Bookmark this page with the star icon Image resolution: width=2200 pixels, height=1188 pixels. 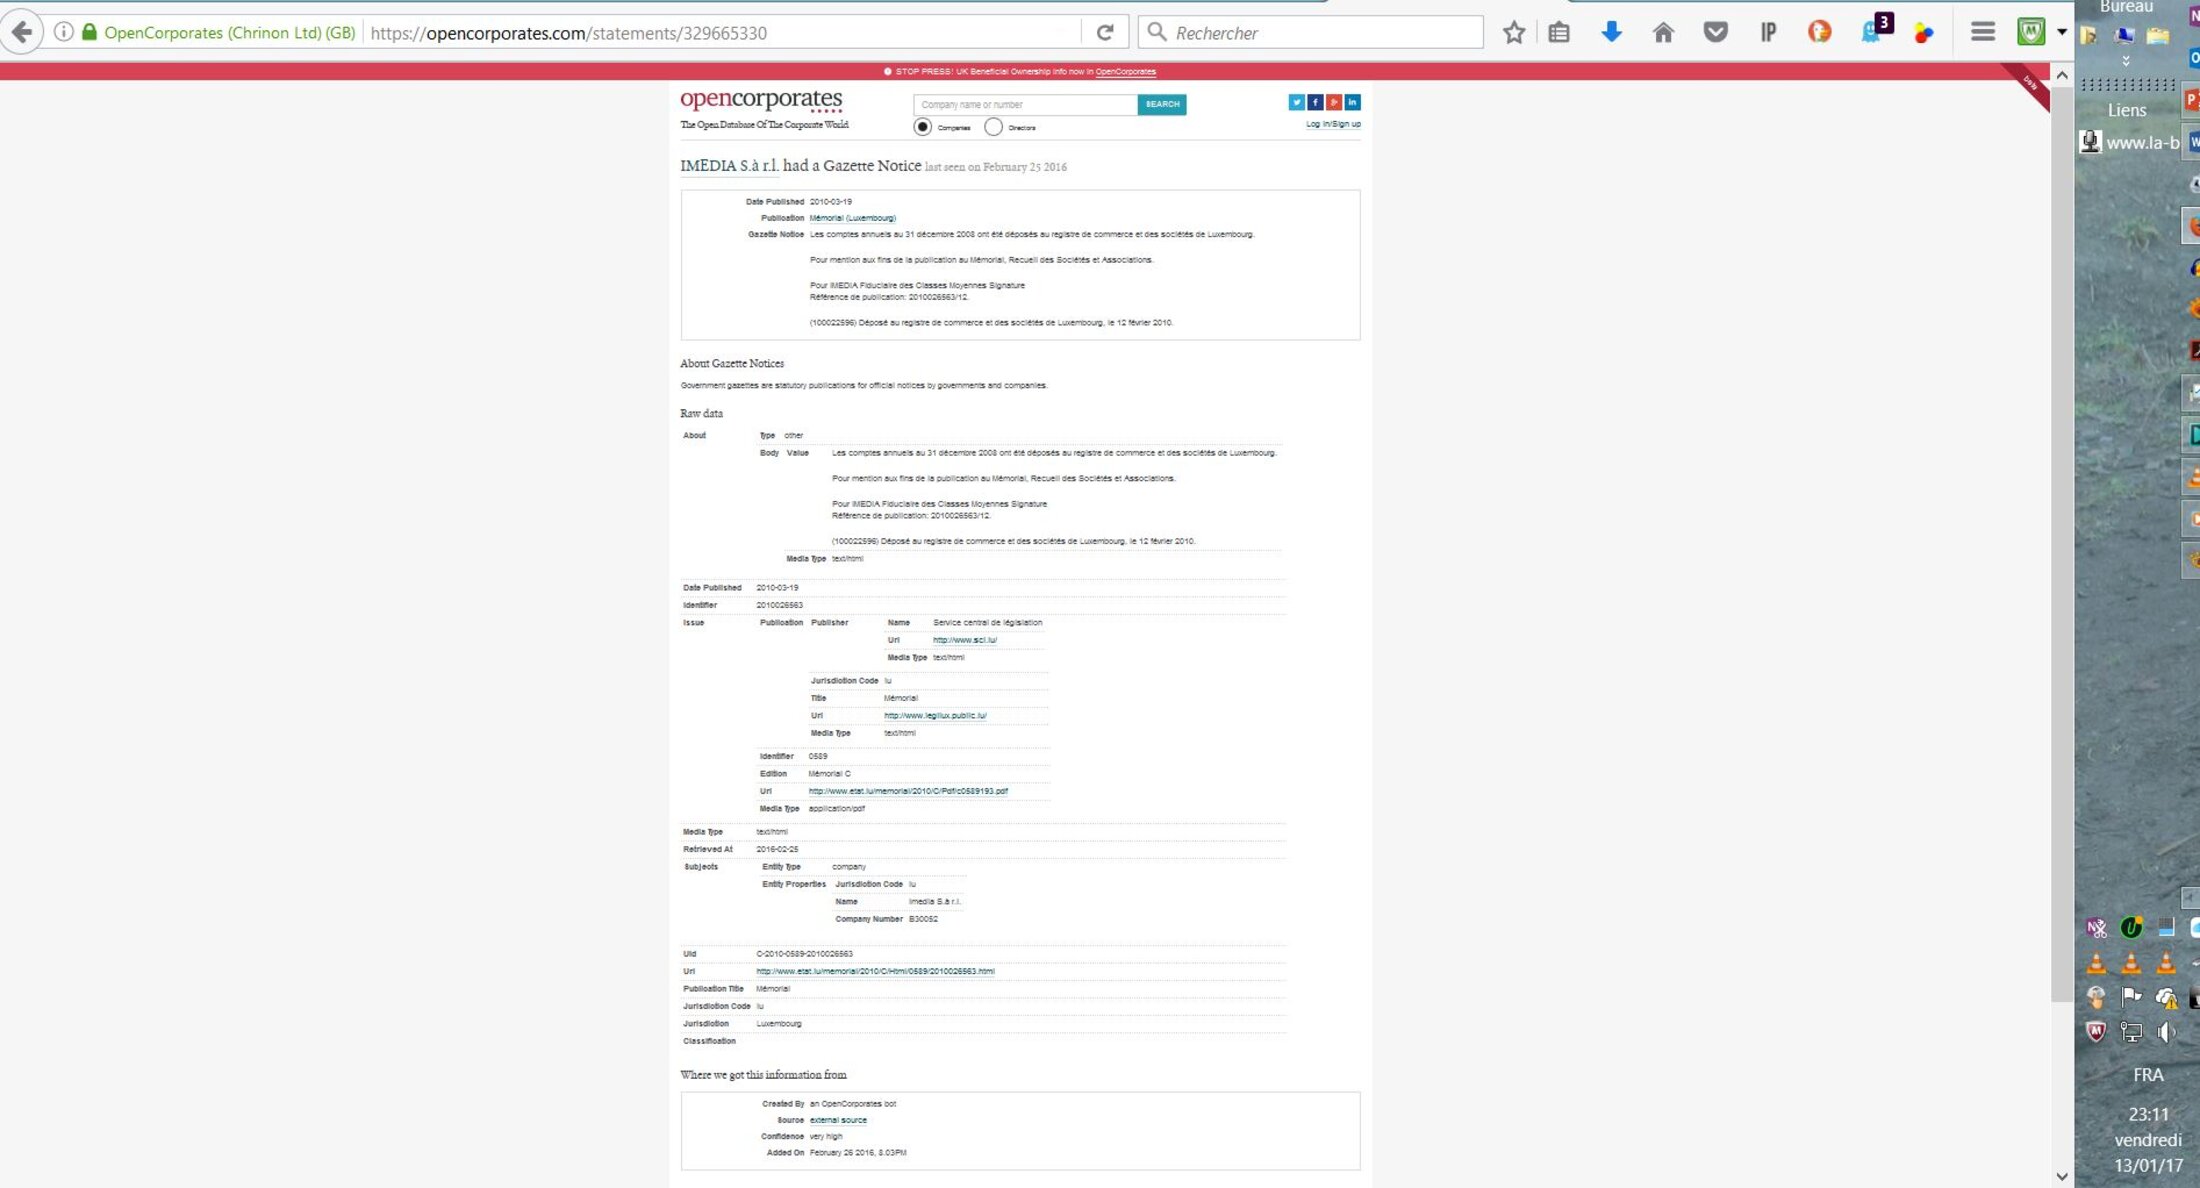tap(1513, 33)
